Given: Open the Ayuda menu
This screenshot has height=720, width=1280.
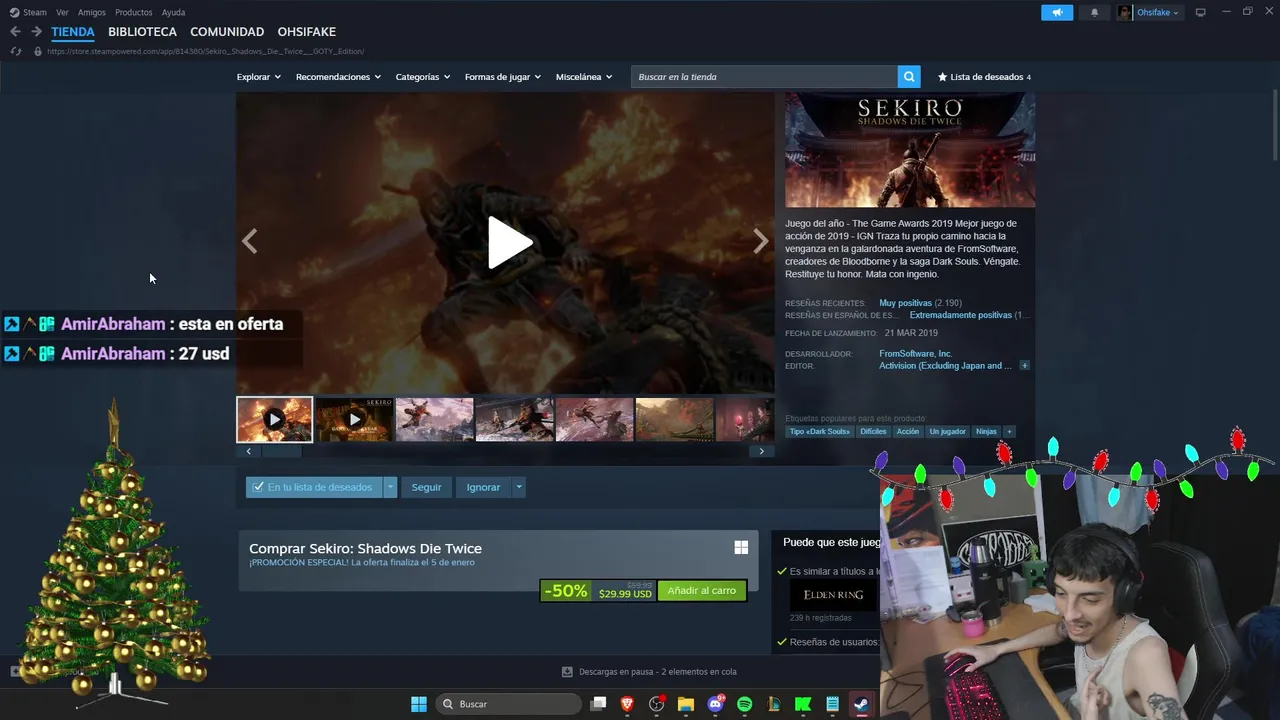Looking at the screenshot, I should click(173, 12).
